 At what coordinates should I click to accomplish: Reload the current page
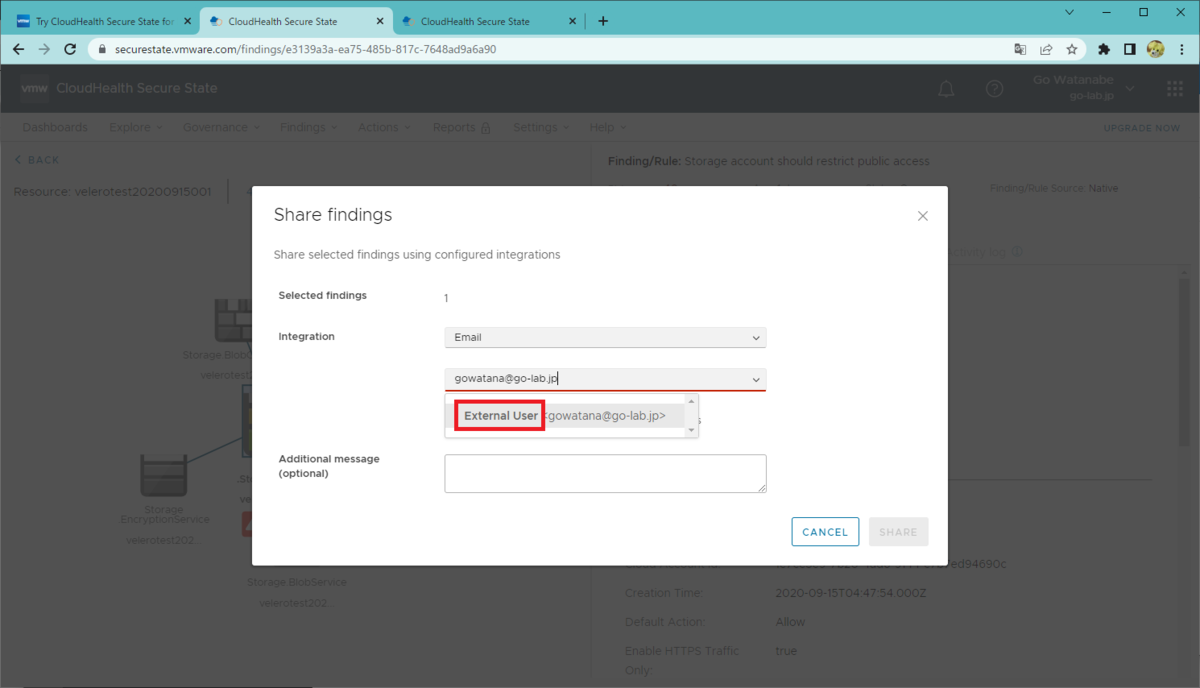pyautogui.click(x=70, y=49)
